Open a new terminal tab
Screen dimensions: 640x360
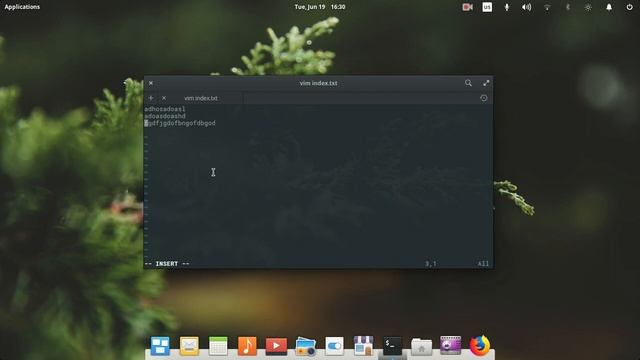coord(151,98)
